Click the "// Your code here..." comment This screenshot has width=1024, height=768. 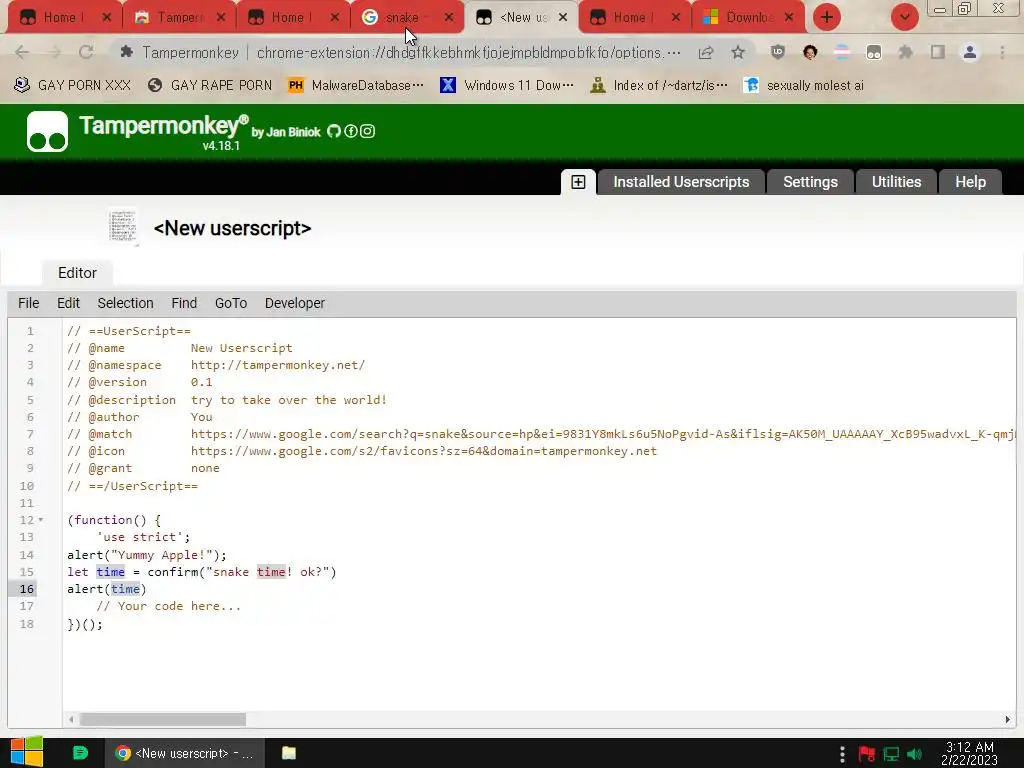click(x=168, y=606)
